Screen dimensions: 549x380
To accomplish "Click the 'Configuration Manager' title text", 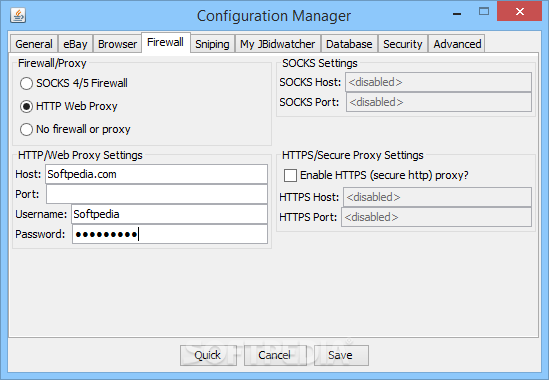I will click(274, 16).
